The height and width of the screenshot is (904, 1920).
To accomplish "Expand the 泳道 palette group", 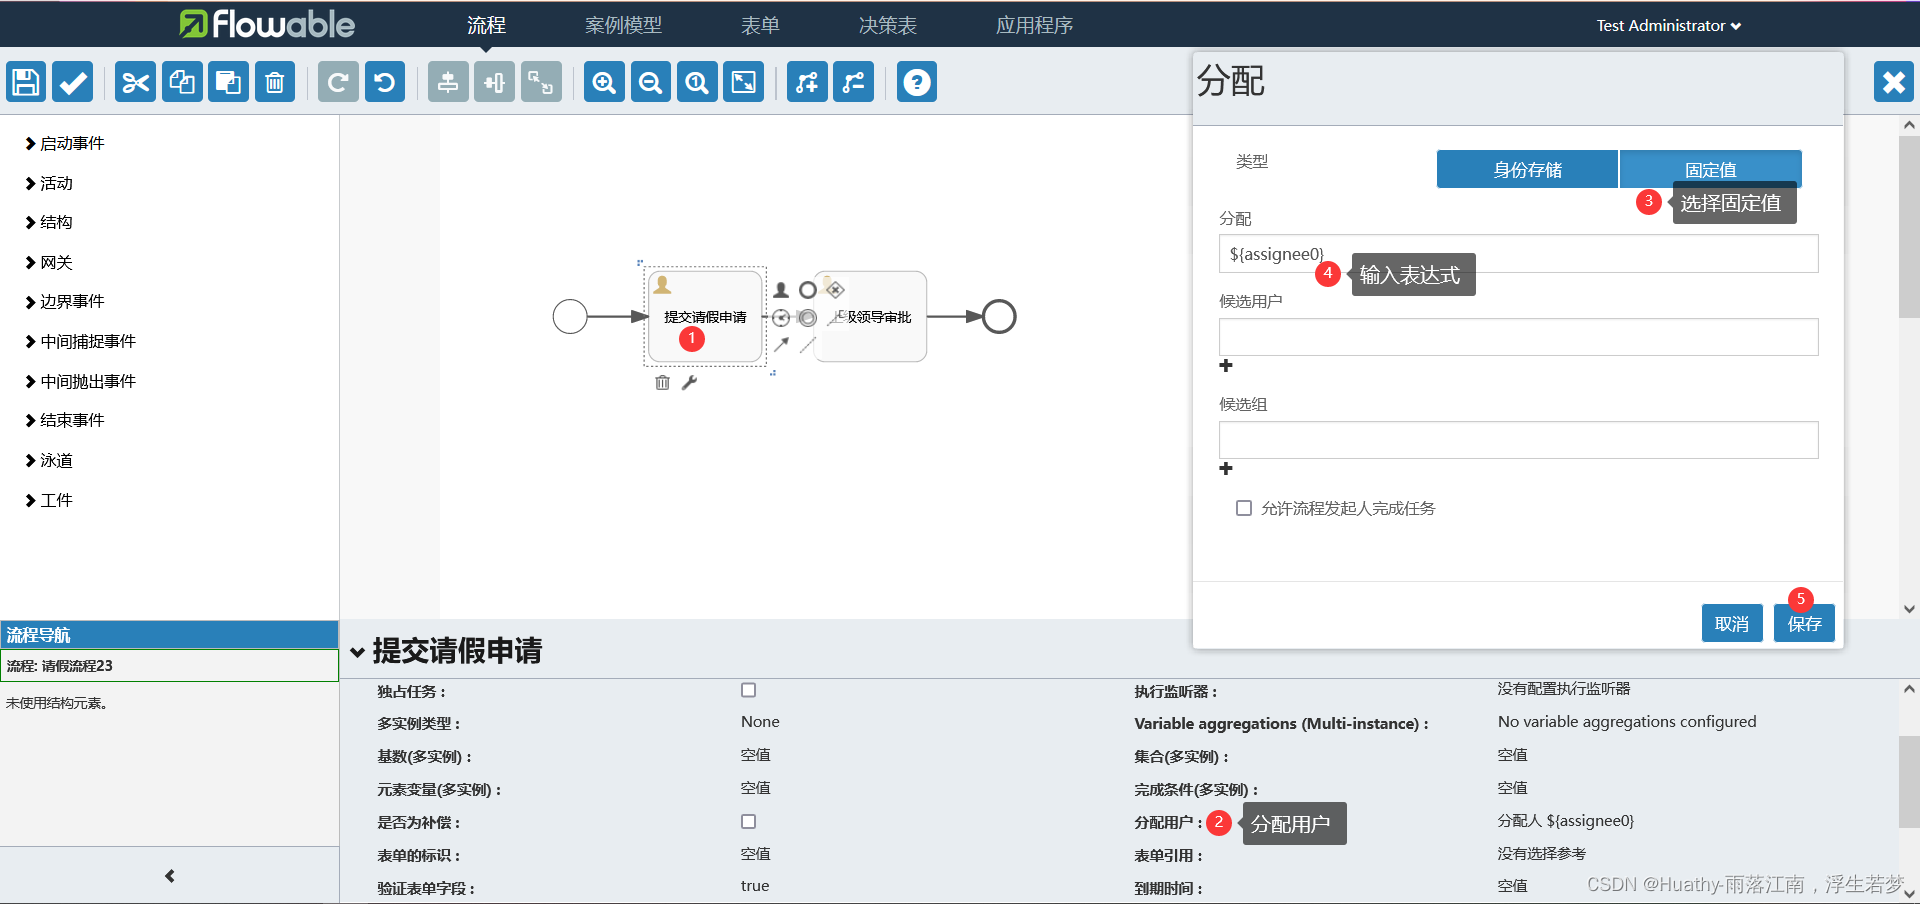I will (49, 460).
